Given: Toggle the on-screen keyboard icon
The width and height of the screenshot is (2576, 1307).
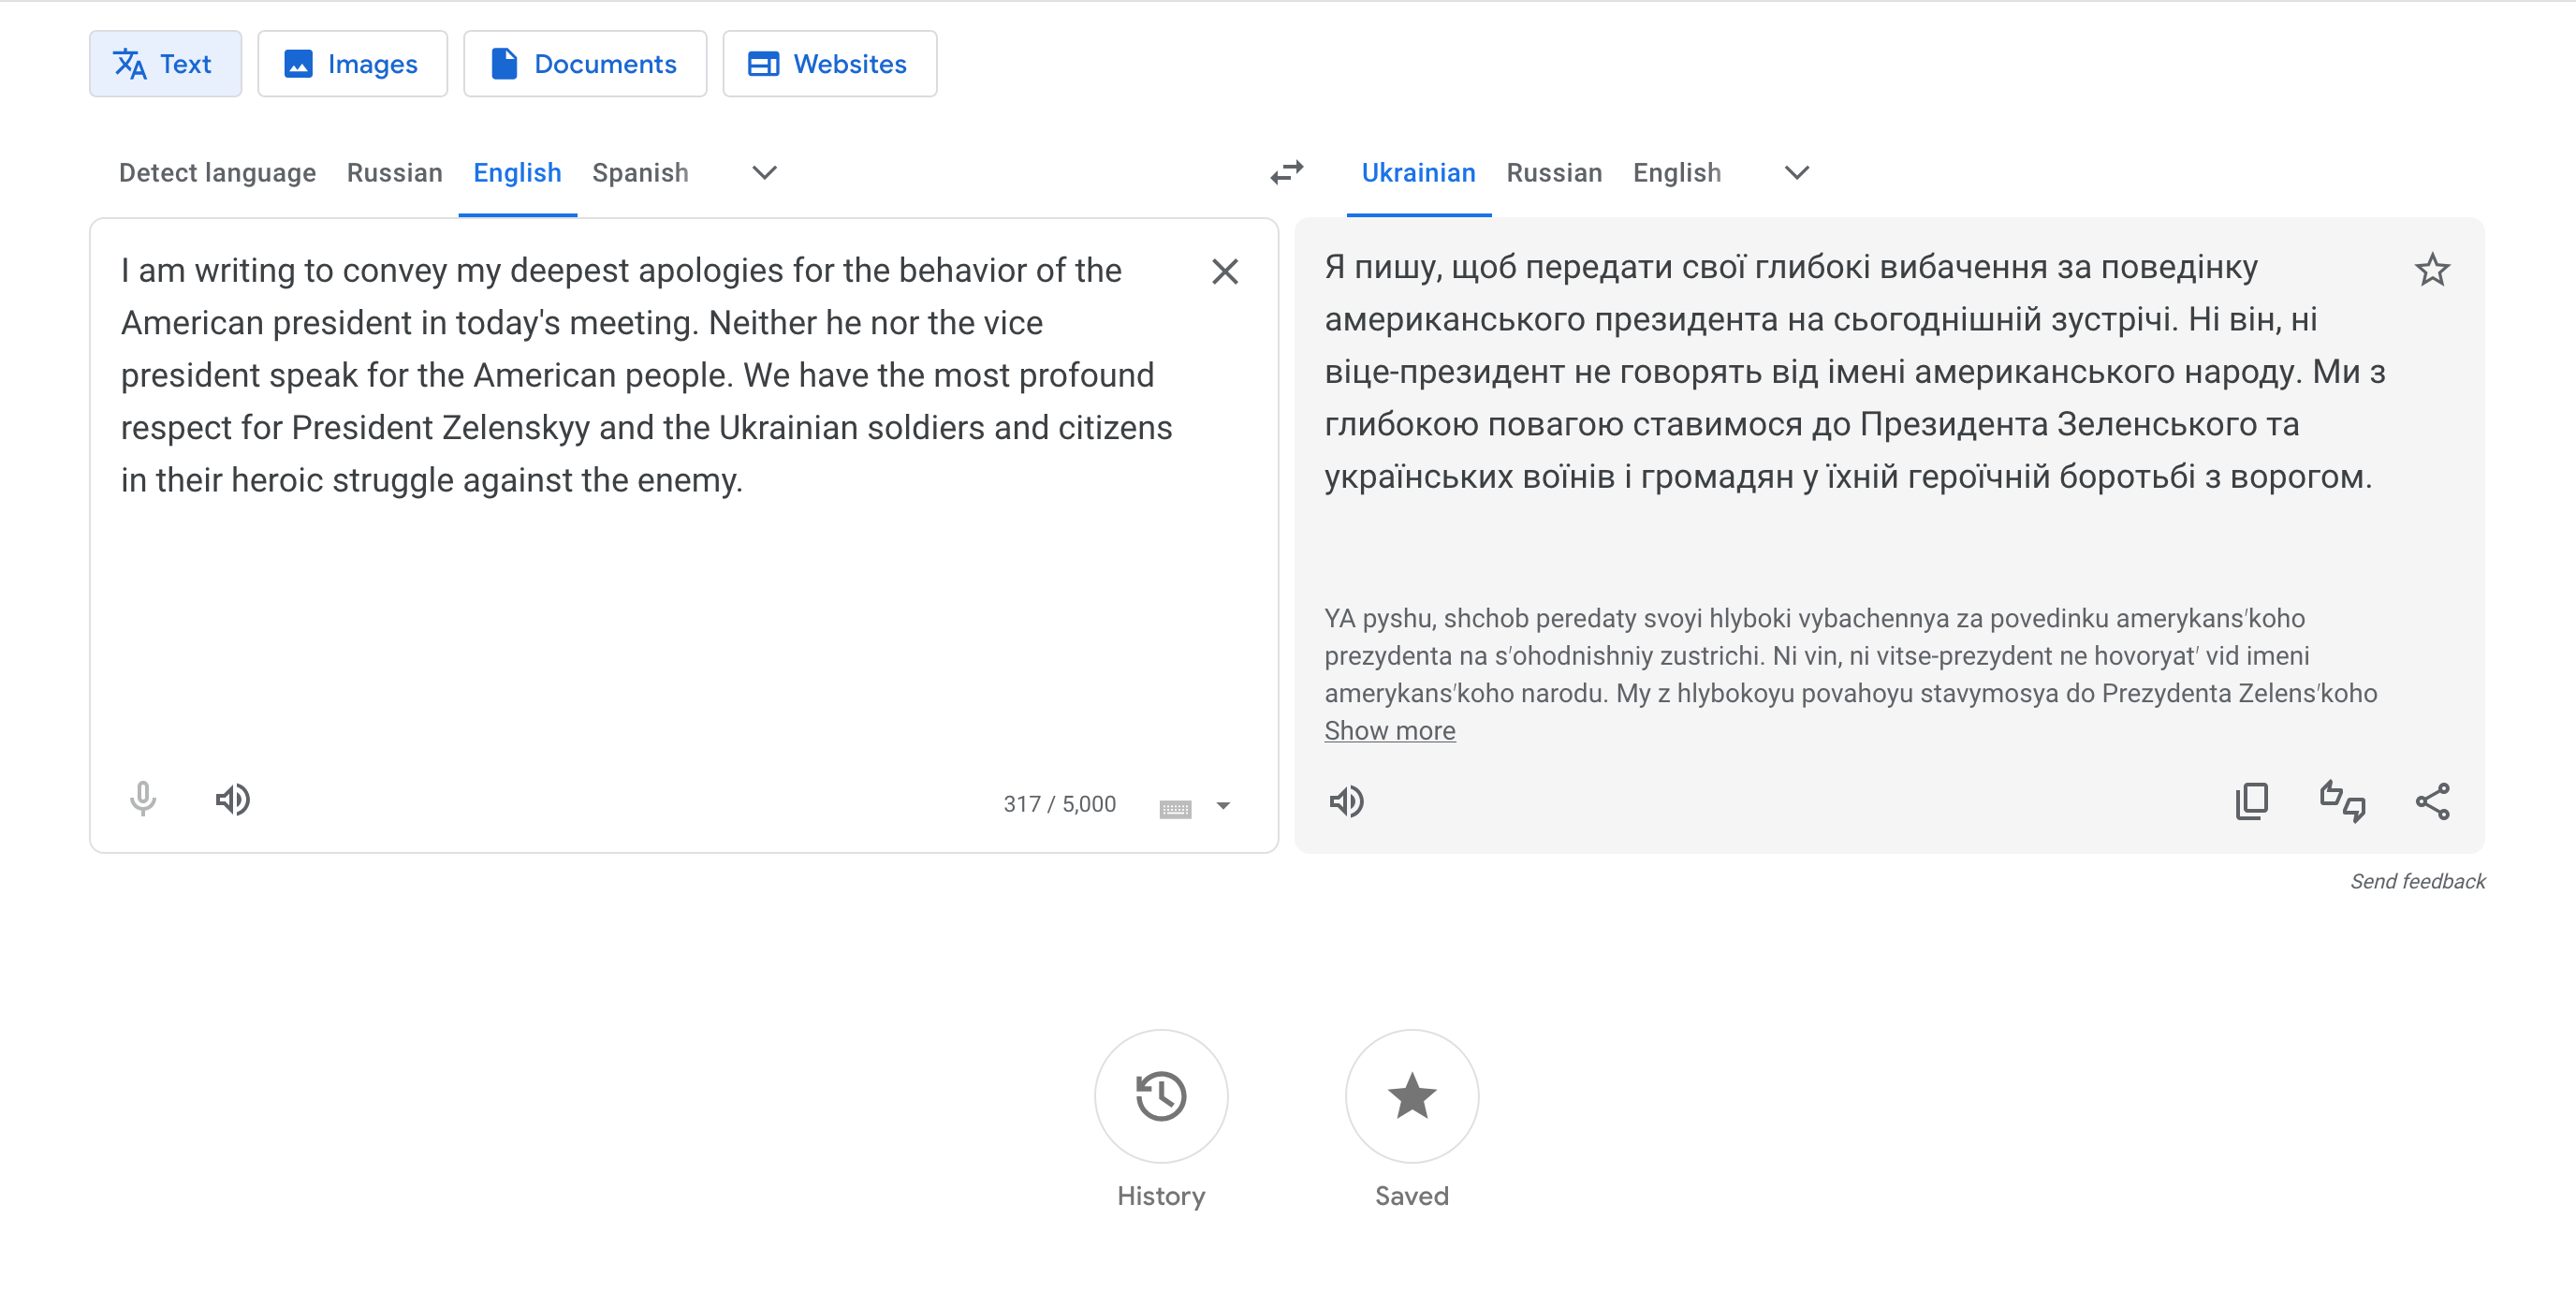Looking at the screenshot, I should pos(1175,807).
